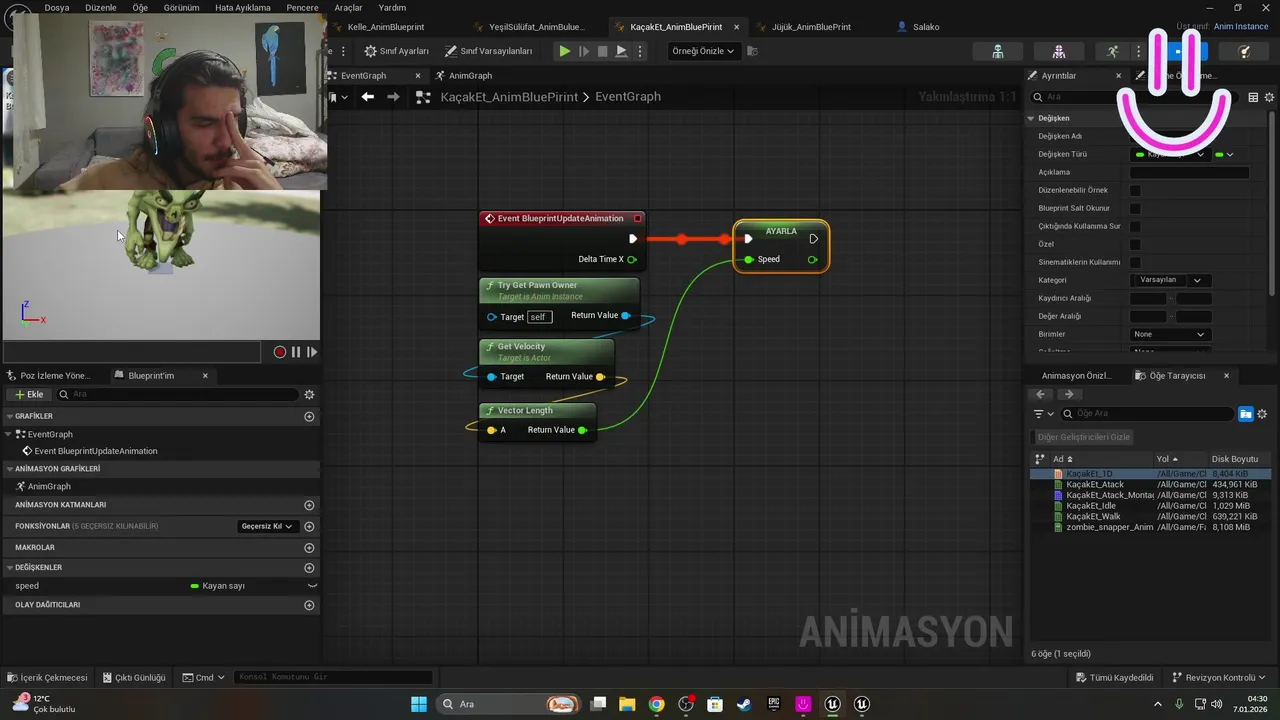Screen dimensions: 1280x720
Task: Switch to the Animasyon Önizleme tab
Action: 1076,376
